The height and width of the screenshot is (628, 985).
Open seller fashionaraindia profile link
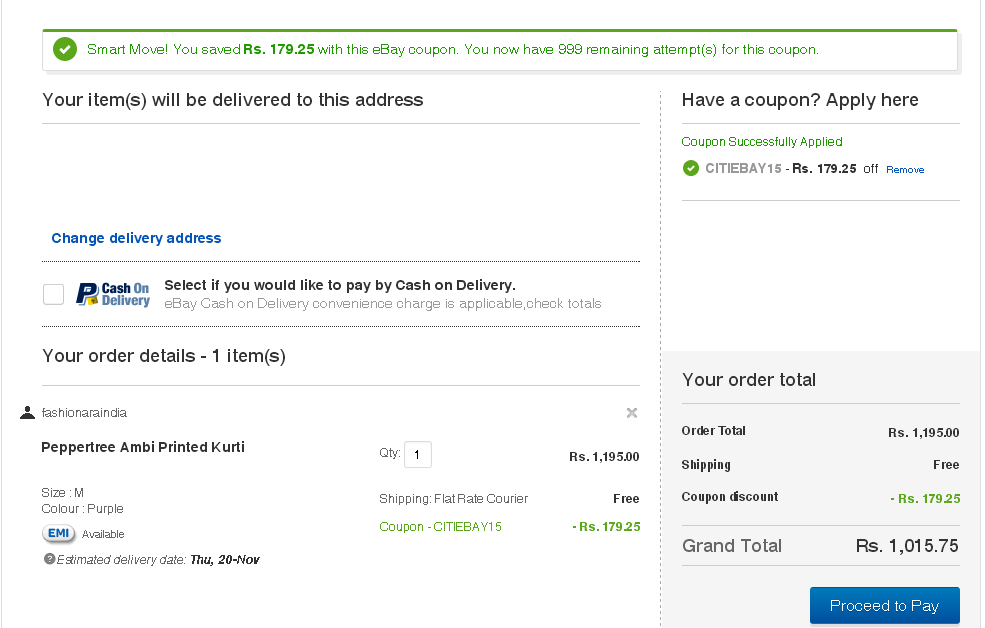pos(84,413)
